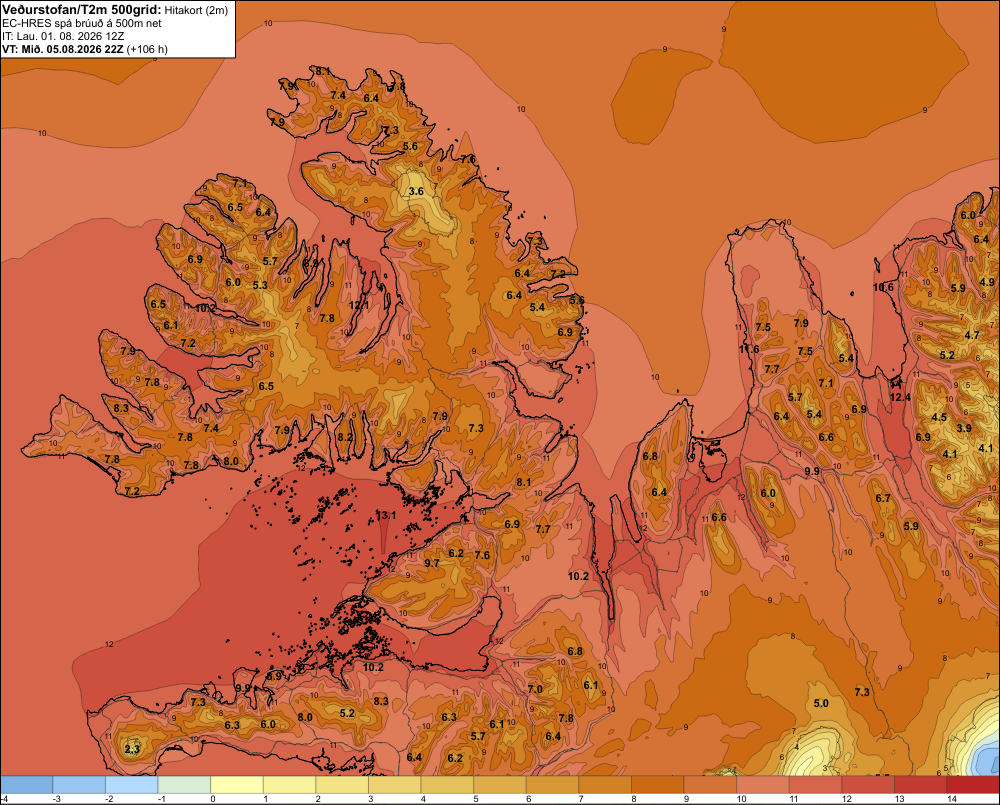The image size is (1000, 805).
Task: Click the '7.0' temperature value
Action: click(x=535, y=689)
